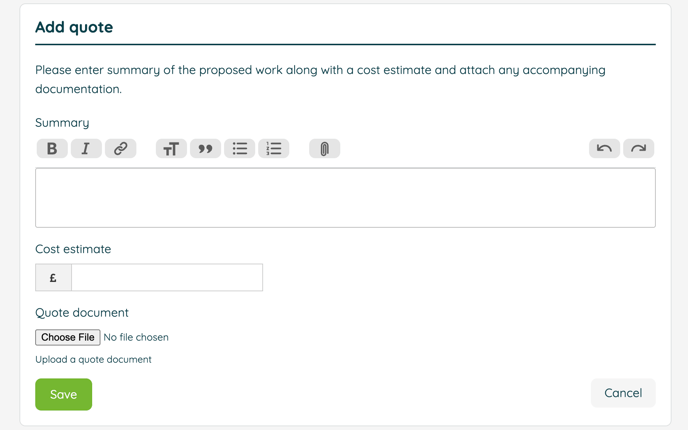Screen dimensions: 688x430
Task: Start a bulleted list in the summary
Action: click(x=240, y=149)
